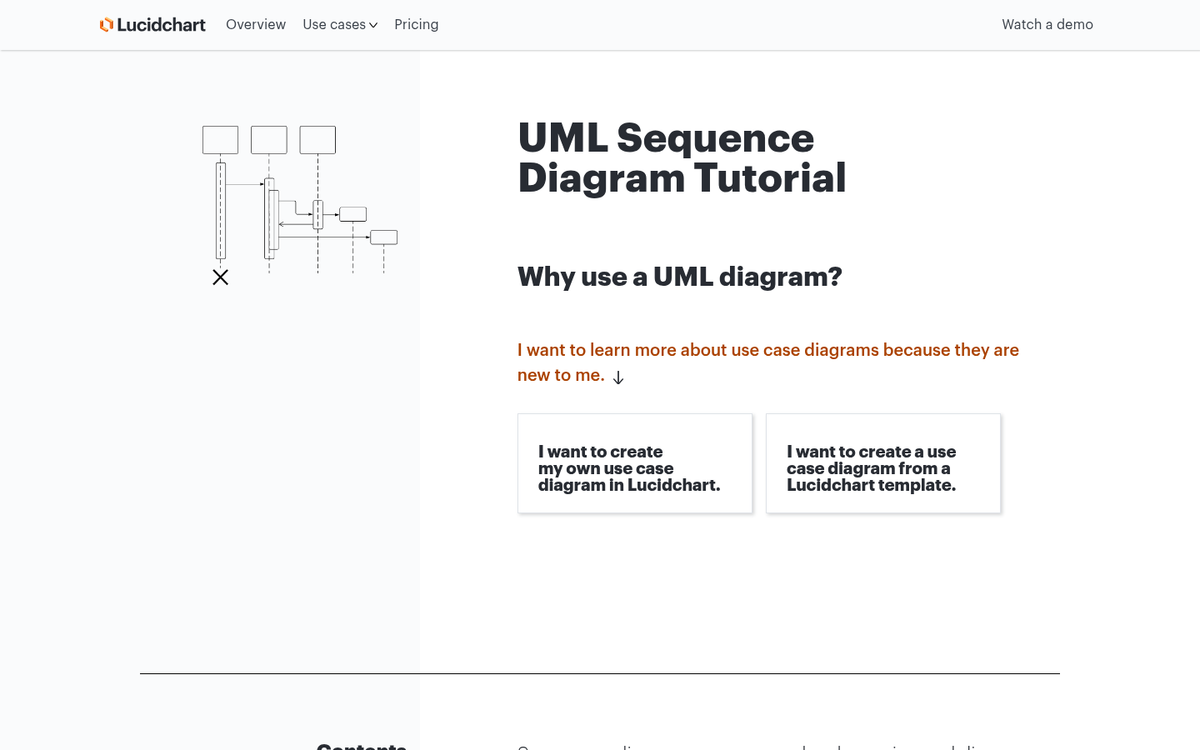Image resolution: width=1200 pixels, height=750 pixels.
Task: Click the chevron next to Use cases
Action: point(373,24)
